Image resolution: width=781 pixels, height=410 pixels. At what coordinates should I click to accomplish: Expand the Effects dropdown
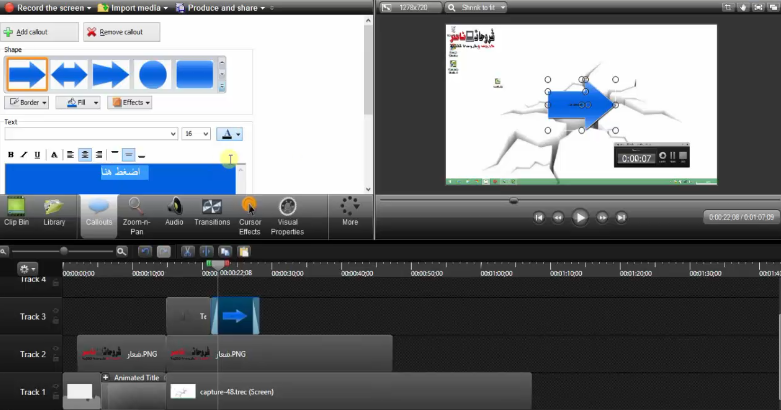tap(130, 103)
